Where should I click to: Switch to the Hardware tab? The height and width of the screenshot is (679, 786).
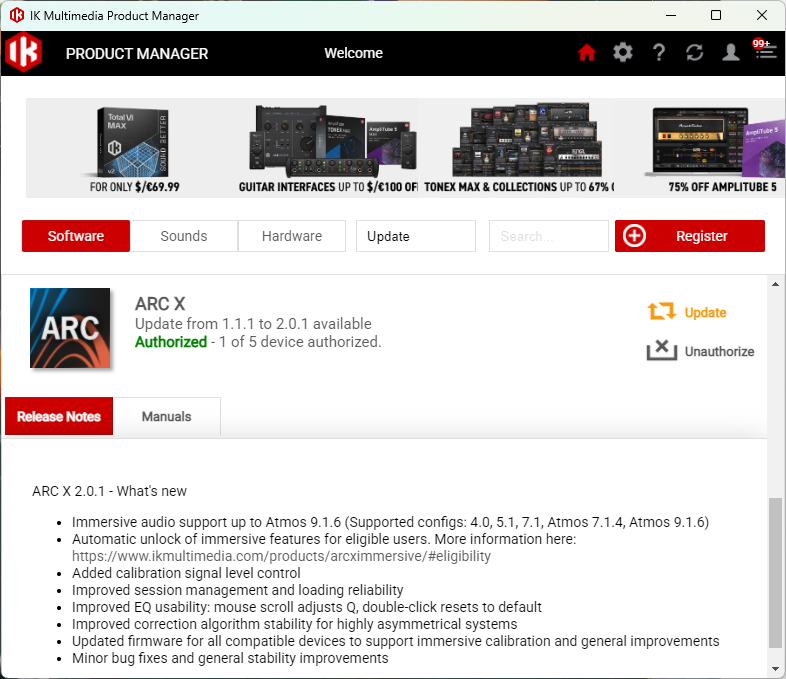click(x=292, y=236)
